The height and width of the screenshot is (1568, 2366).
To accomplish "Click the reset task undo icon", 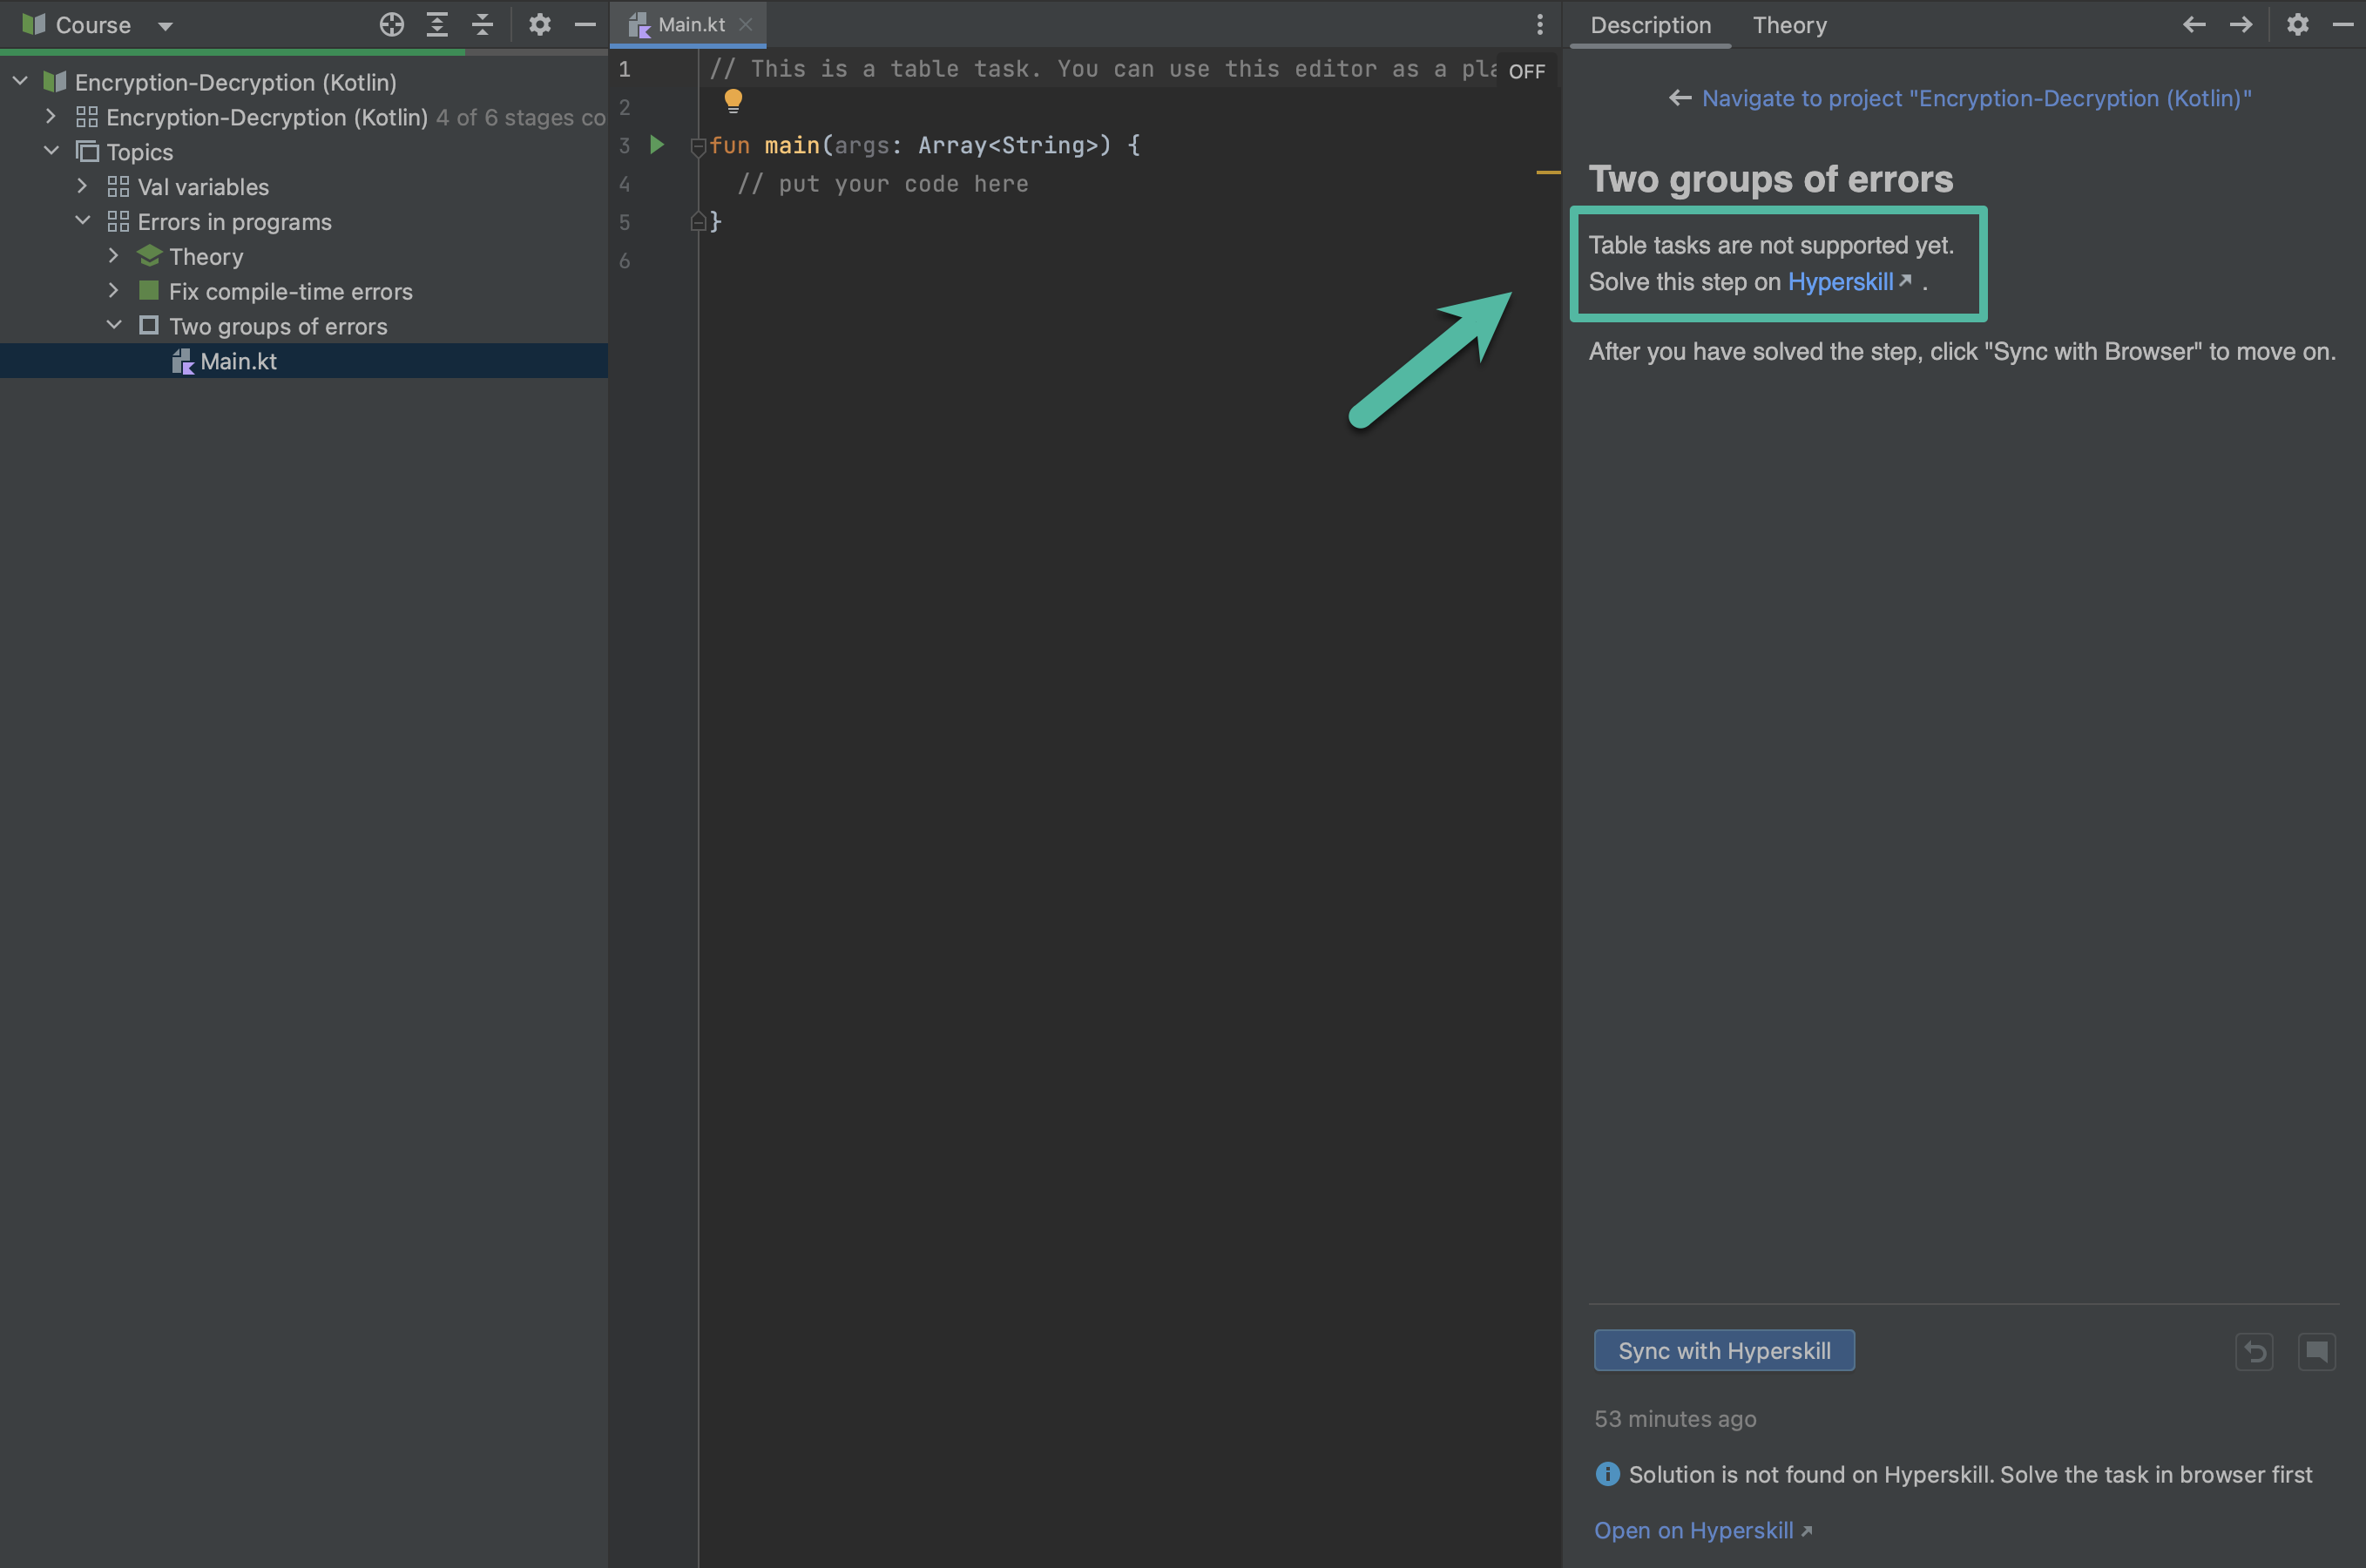I will [x=2254, y=1352].
